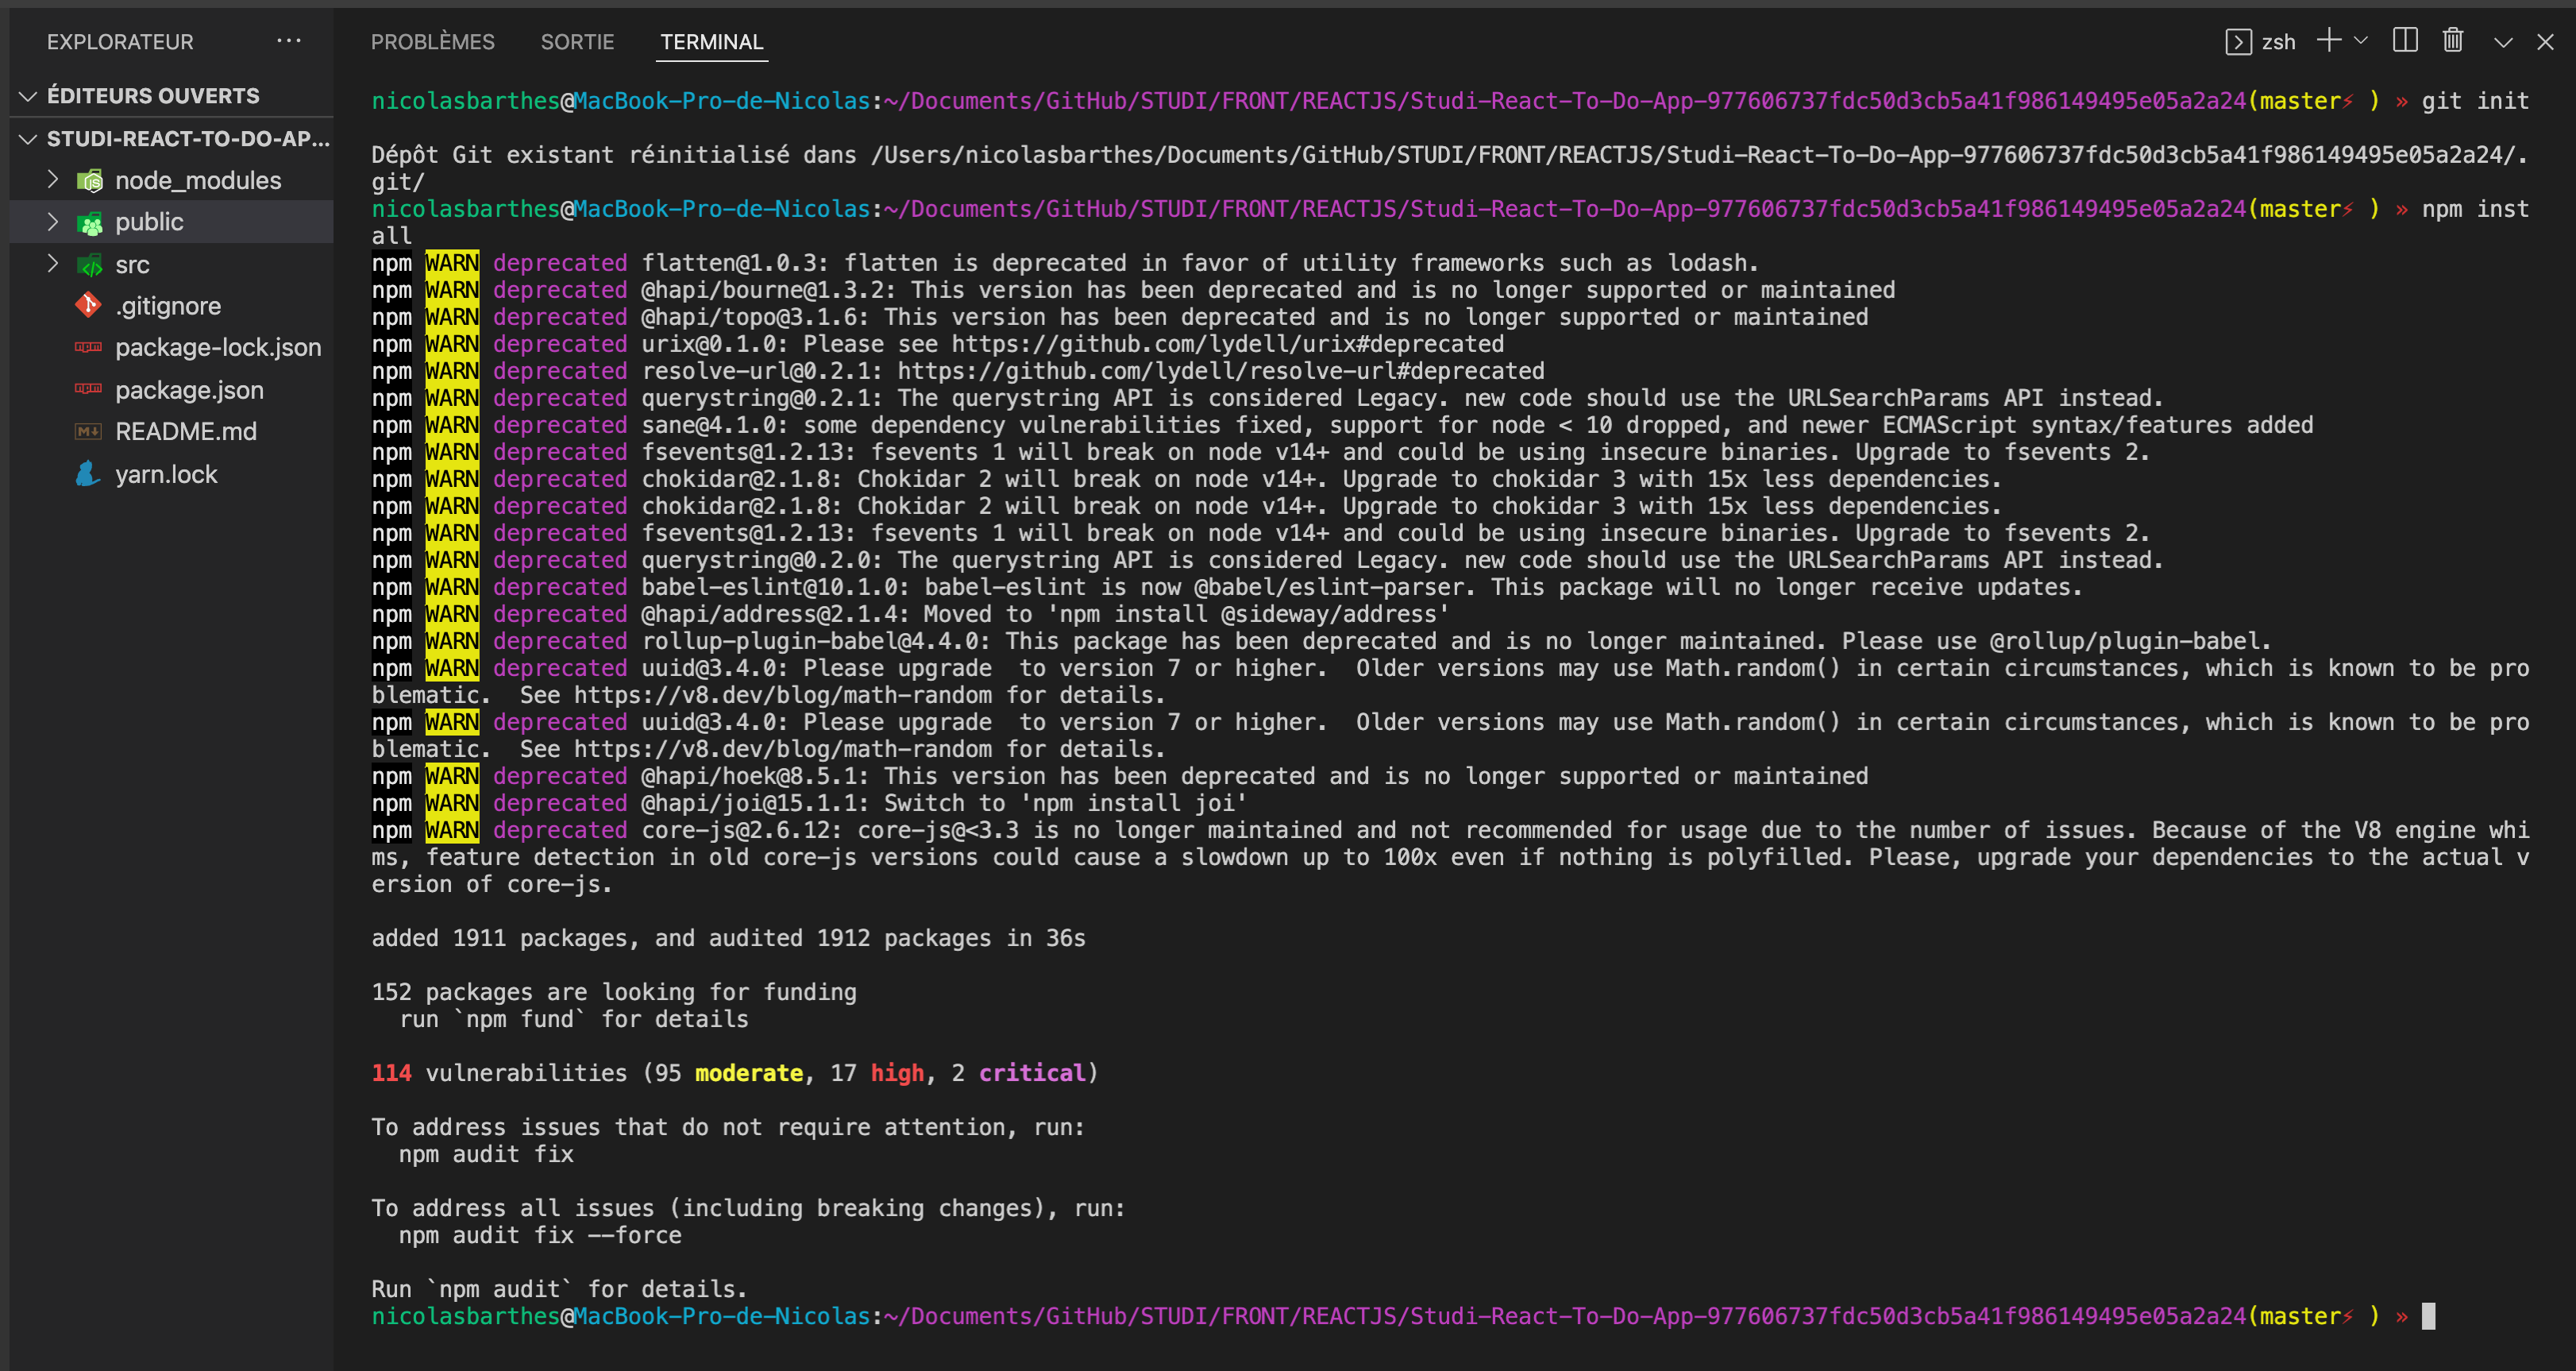Click the git icon beside .gitignore

coord(88,305)
